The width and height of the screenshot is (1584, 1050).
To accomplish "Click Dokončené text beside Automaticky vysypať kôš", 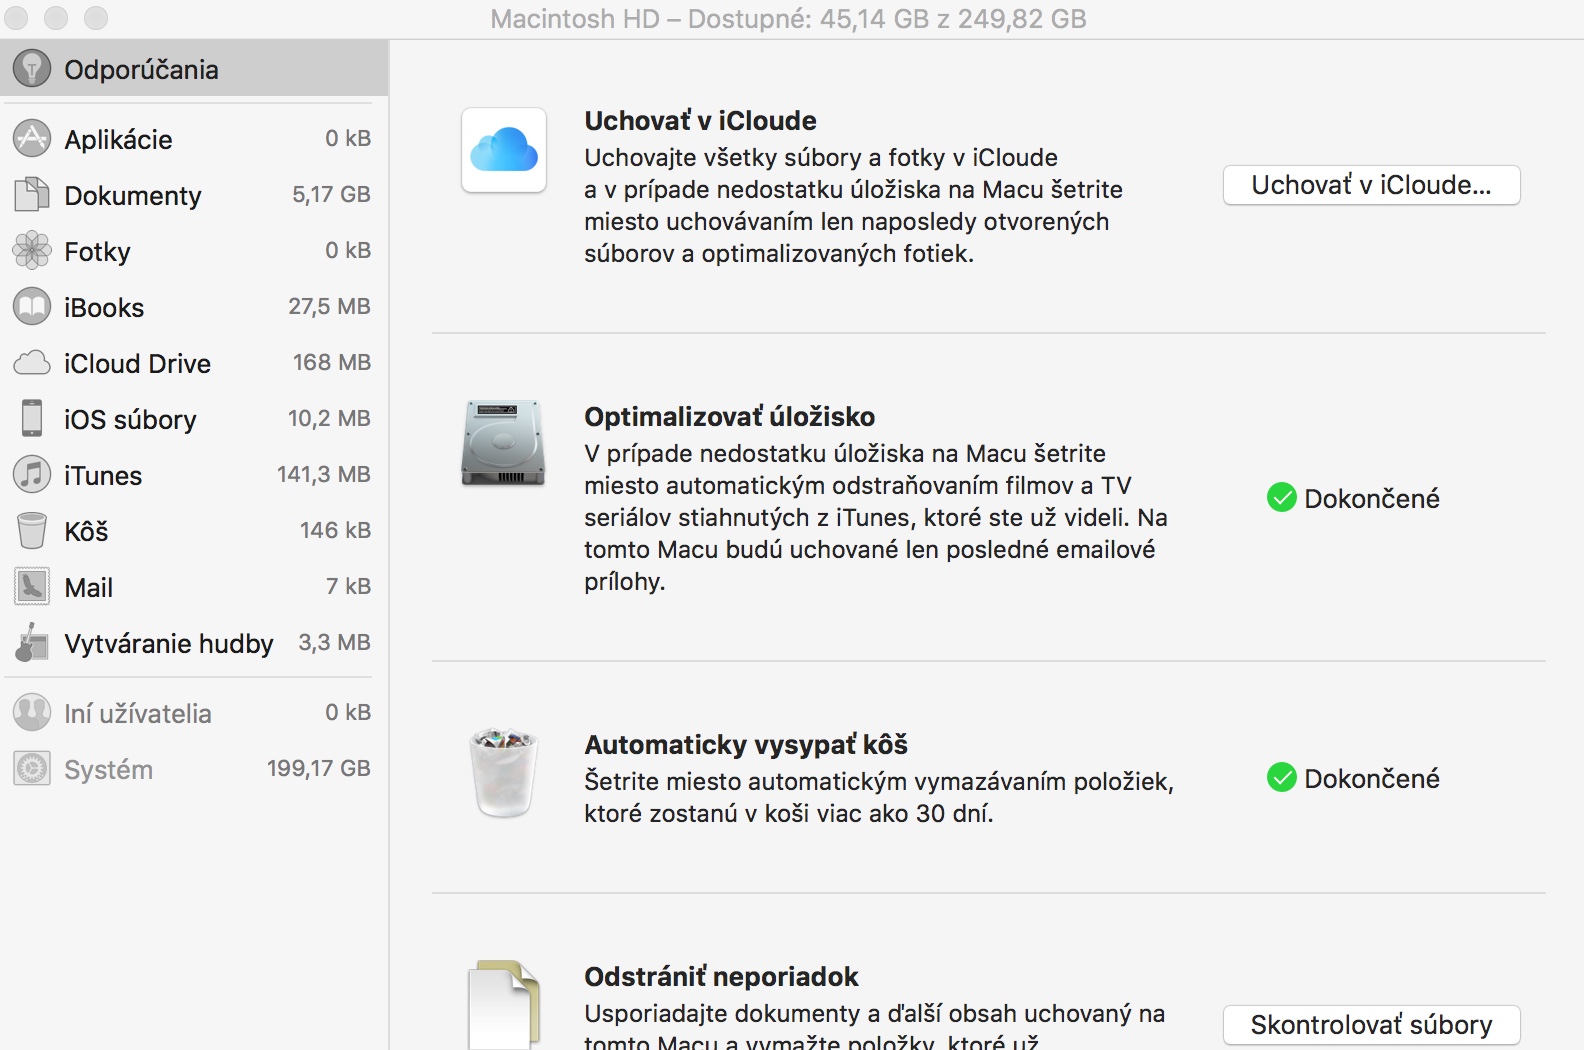I will [x=1372, y=779].
